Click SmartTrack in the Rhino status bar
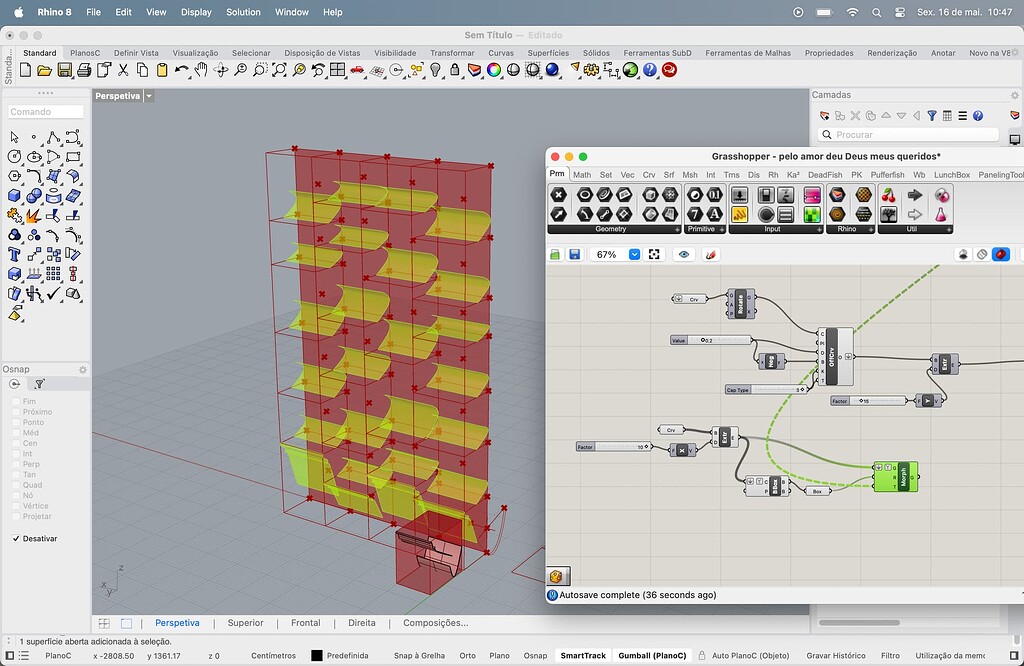The height and width of the screenshot is (666, 1024). tap(585, 655)
